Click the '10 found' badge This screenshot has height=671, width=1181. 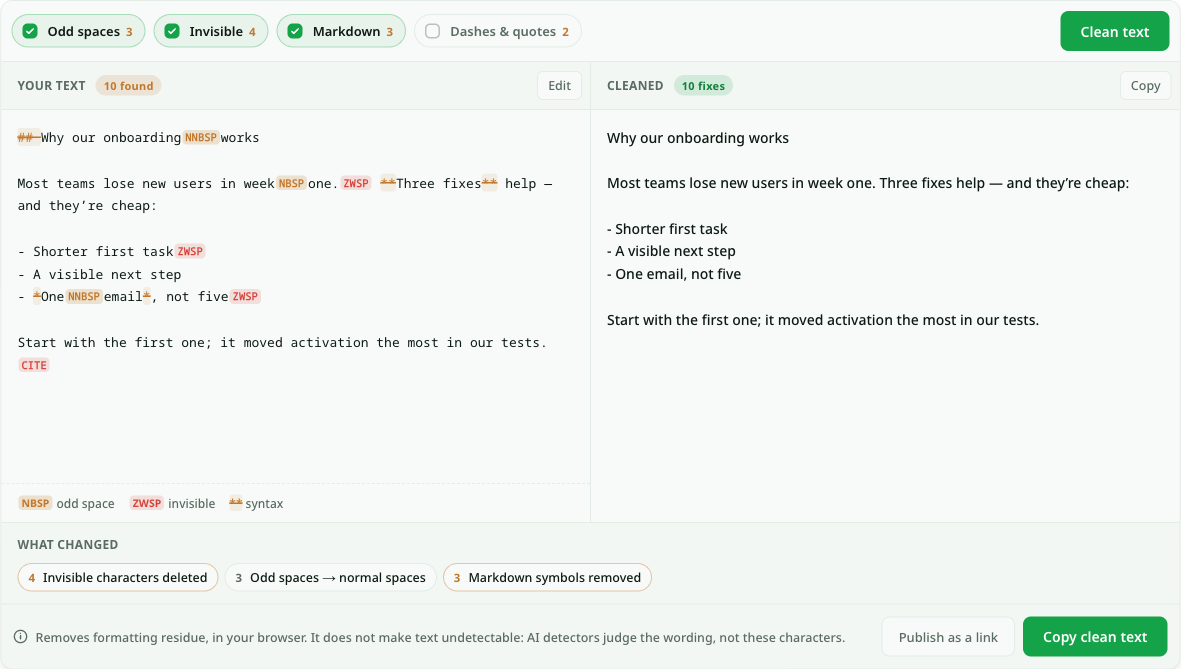[x=128, y=86]
